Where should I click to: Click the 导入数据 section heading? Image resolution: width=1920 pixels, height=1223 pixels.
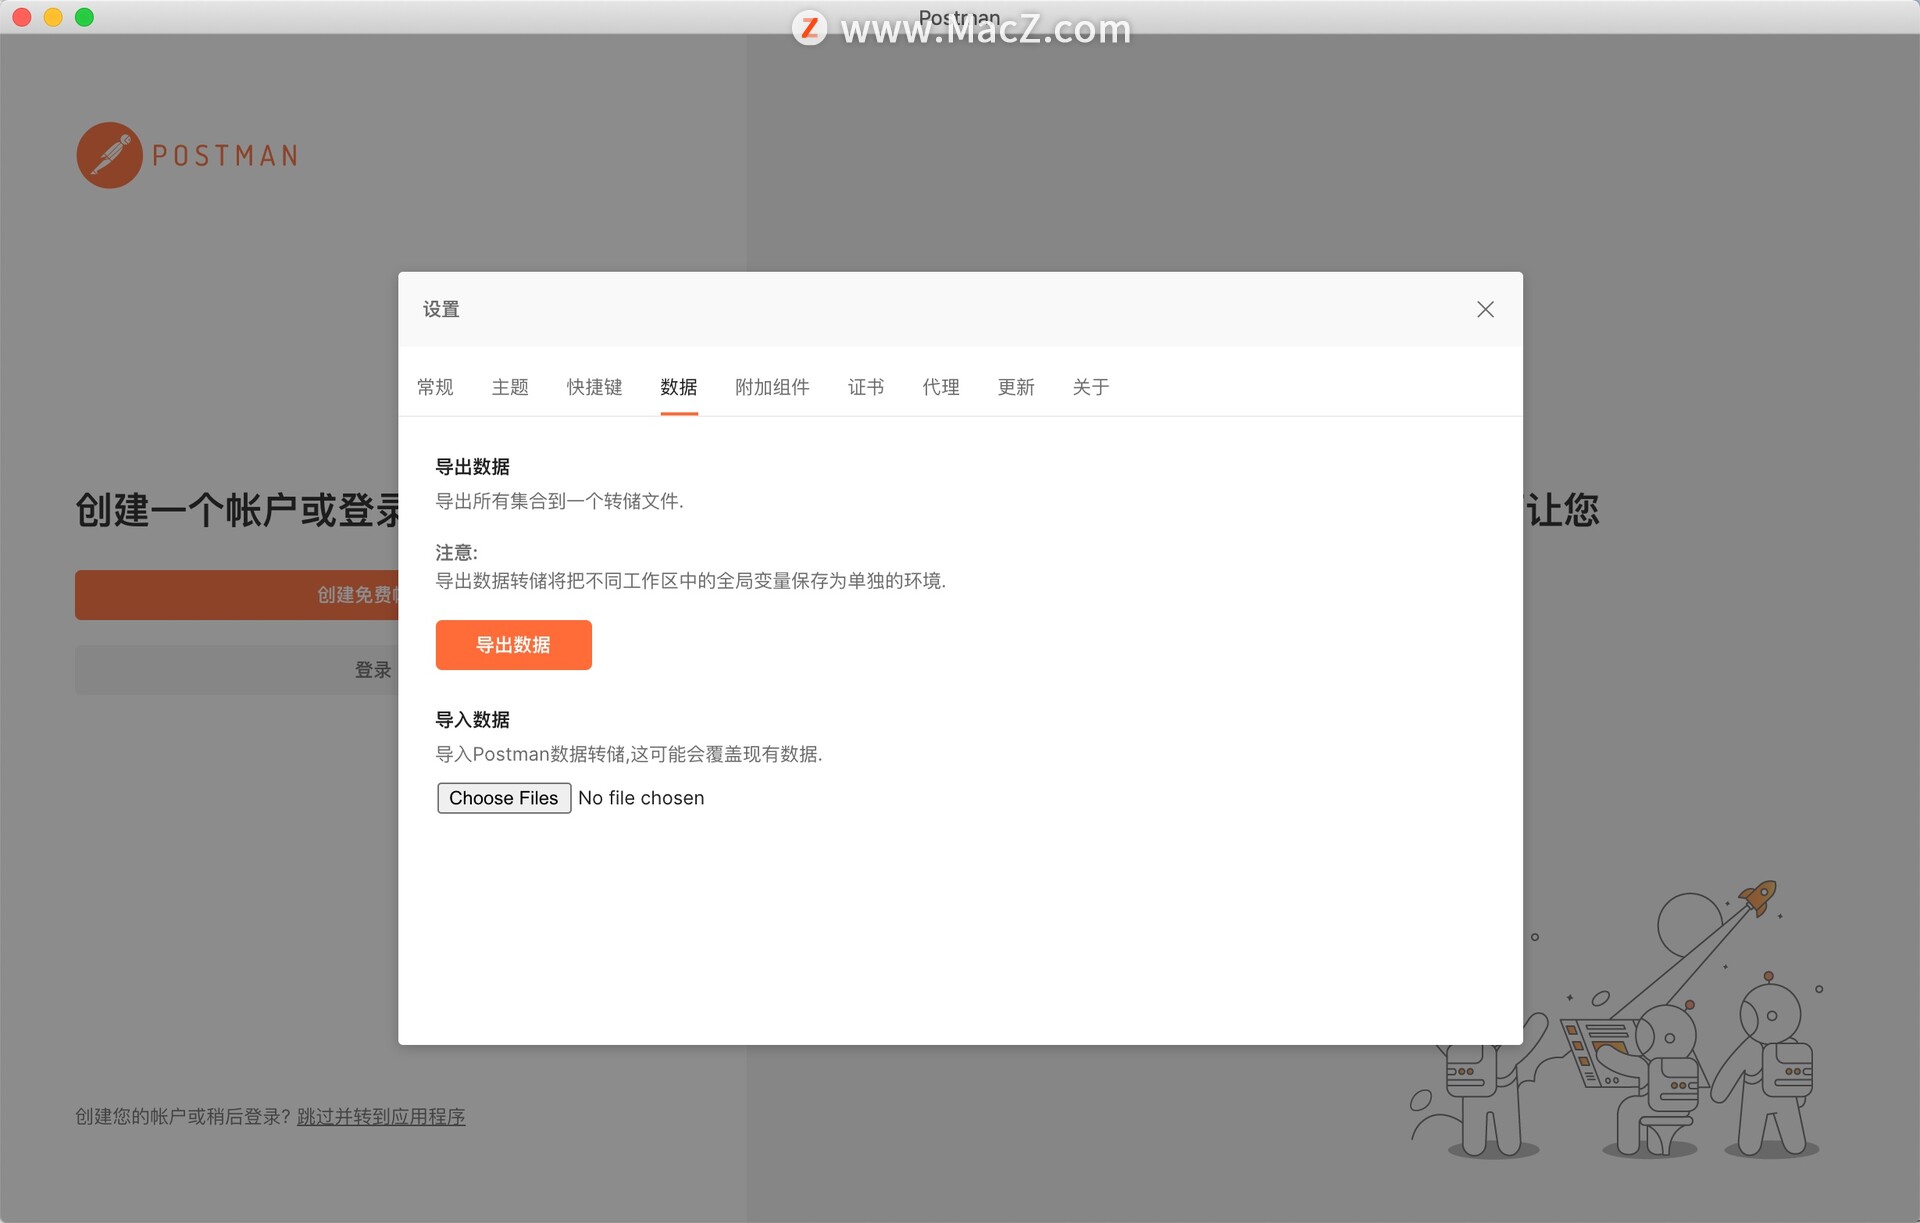[473, 720]
